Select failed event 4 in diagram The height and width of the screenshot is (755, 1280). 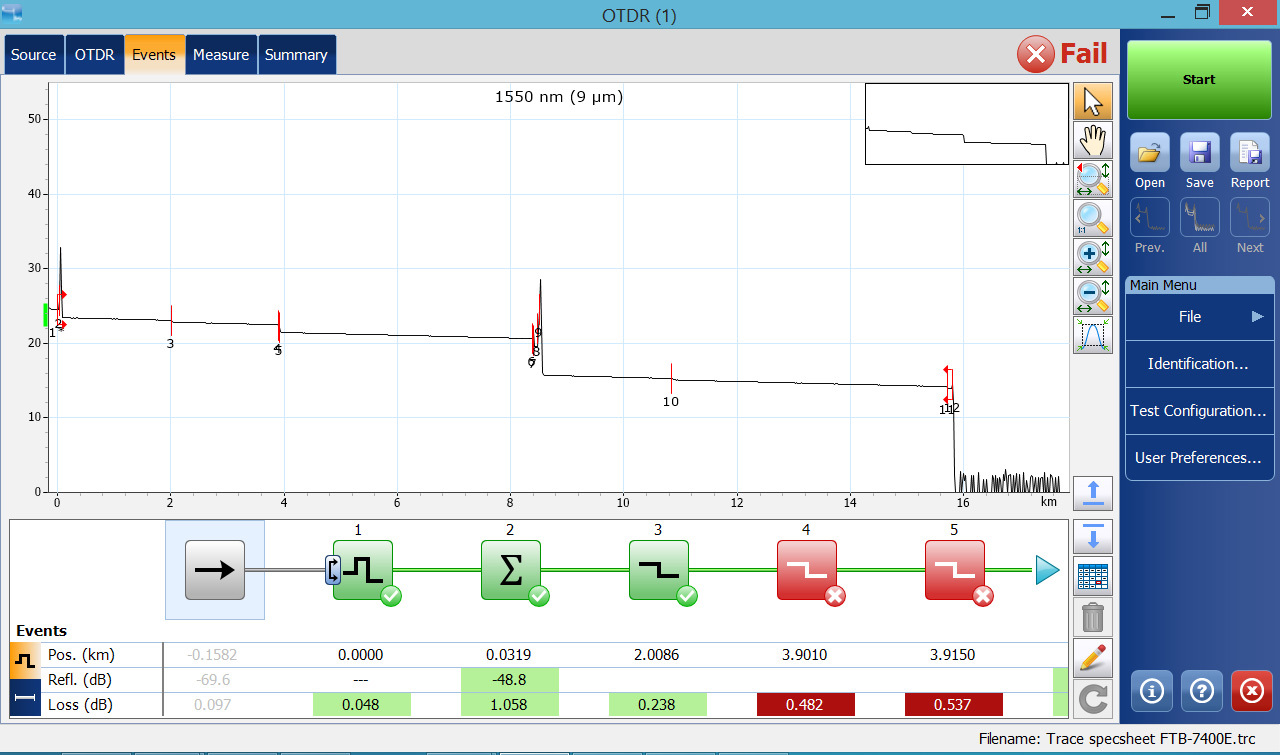click(807, 570)
